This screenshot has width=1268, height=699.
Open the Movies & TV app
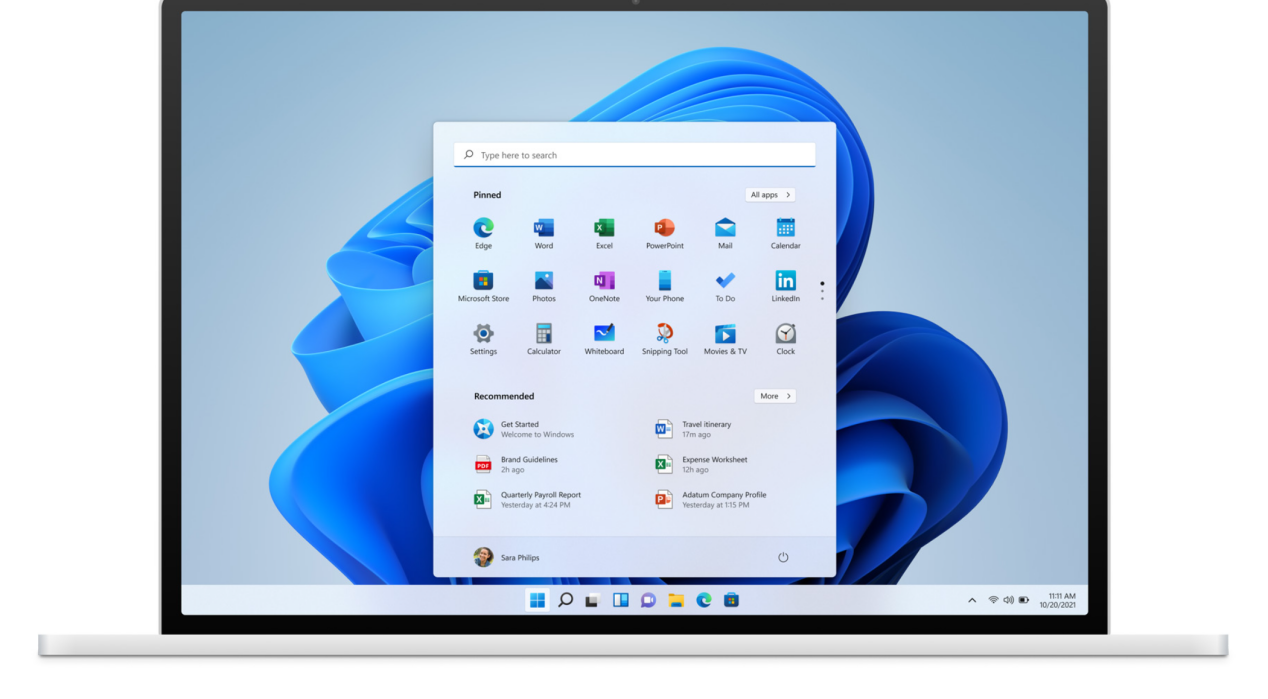pos(725,339)
